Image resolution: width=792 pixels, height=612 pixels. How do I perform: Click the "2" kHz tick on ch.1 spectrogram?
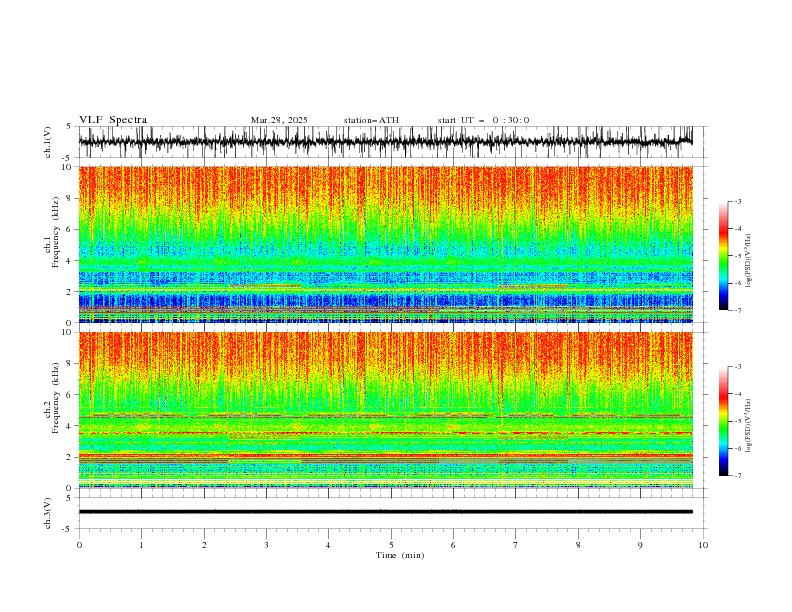tap(71, 291)
